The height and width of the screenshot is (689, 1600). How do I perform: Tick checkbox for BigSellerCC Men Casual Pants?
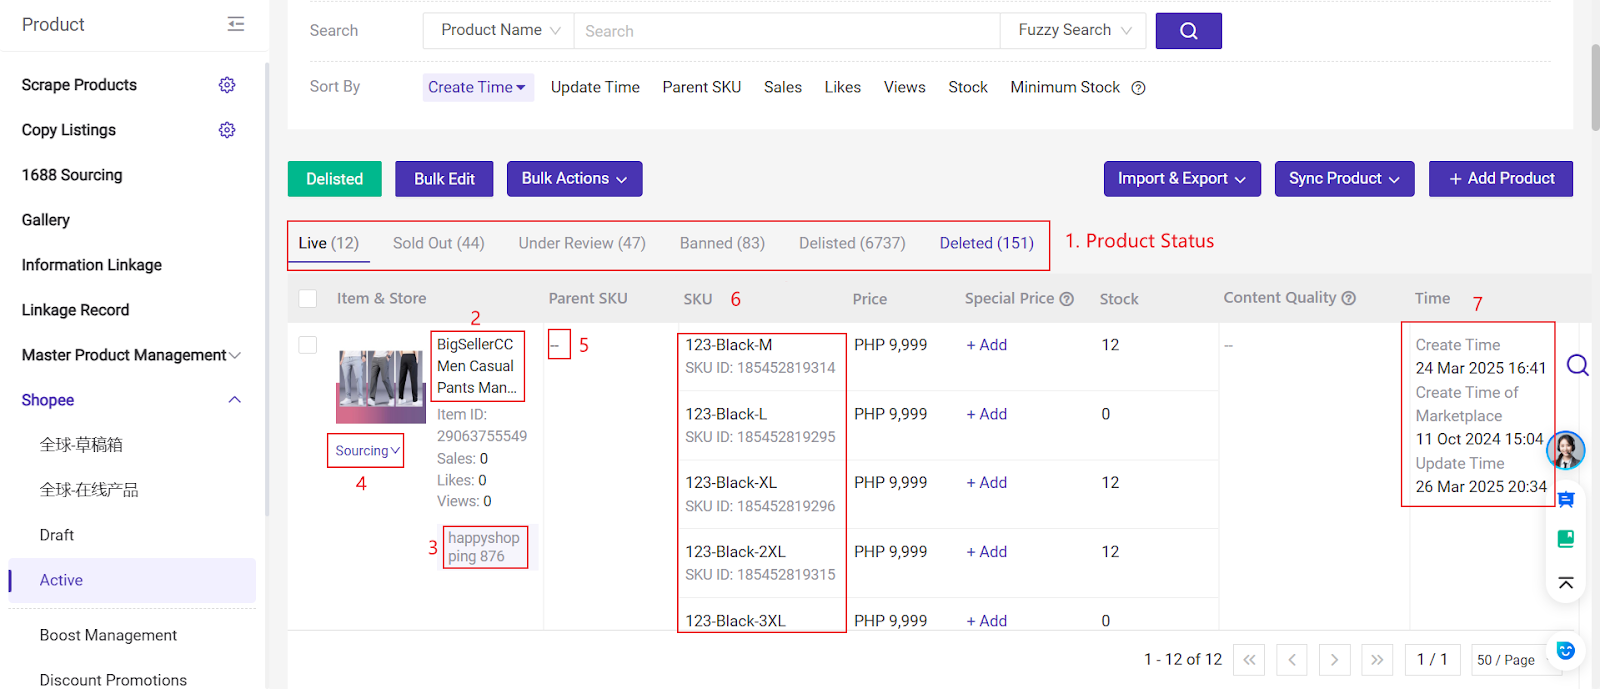click(x=308, y=345)
